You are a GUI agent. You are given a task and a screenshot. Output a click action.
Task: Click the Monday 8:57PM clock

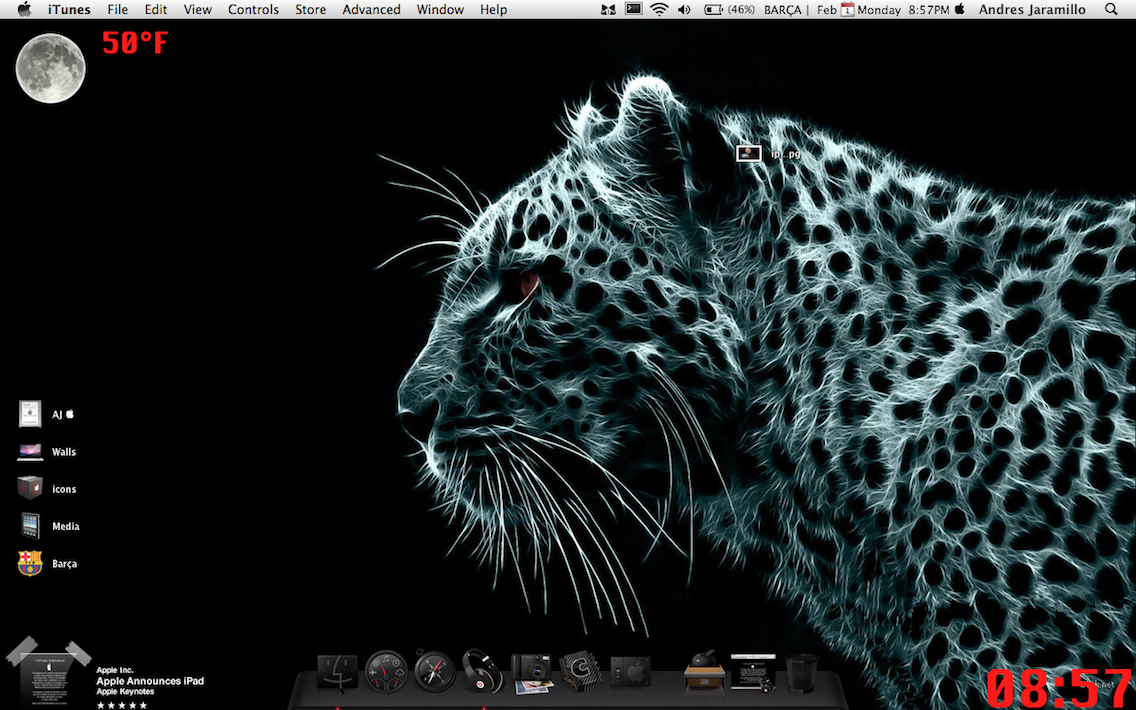pos(903,9)
